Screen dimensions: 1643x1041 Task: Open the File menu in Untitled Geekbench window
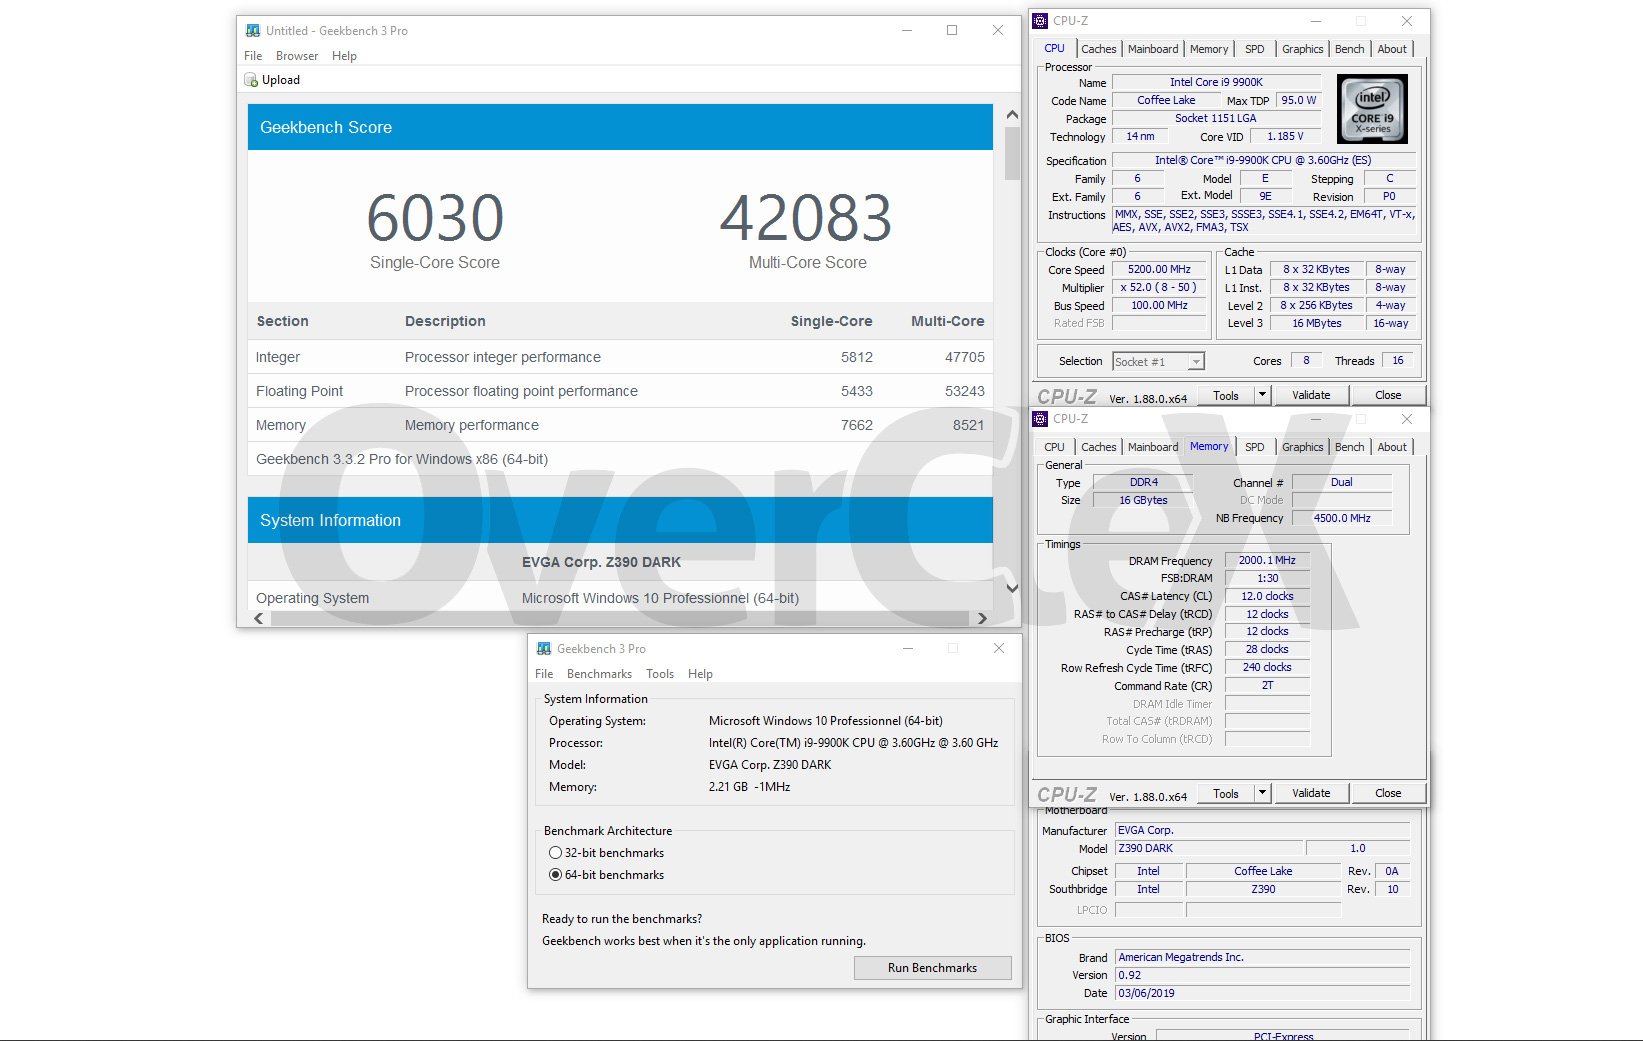click(253, 56)
